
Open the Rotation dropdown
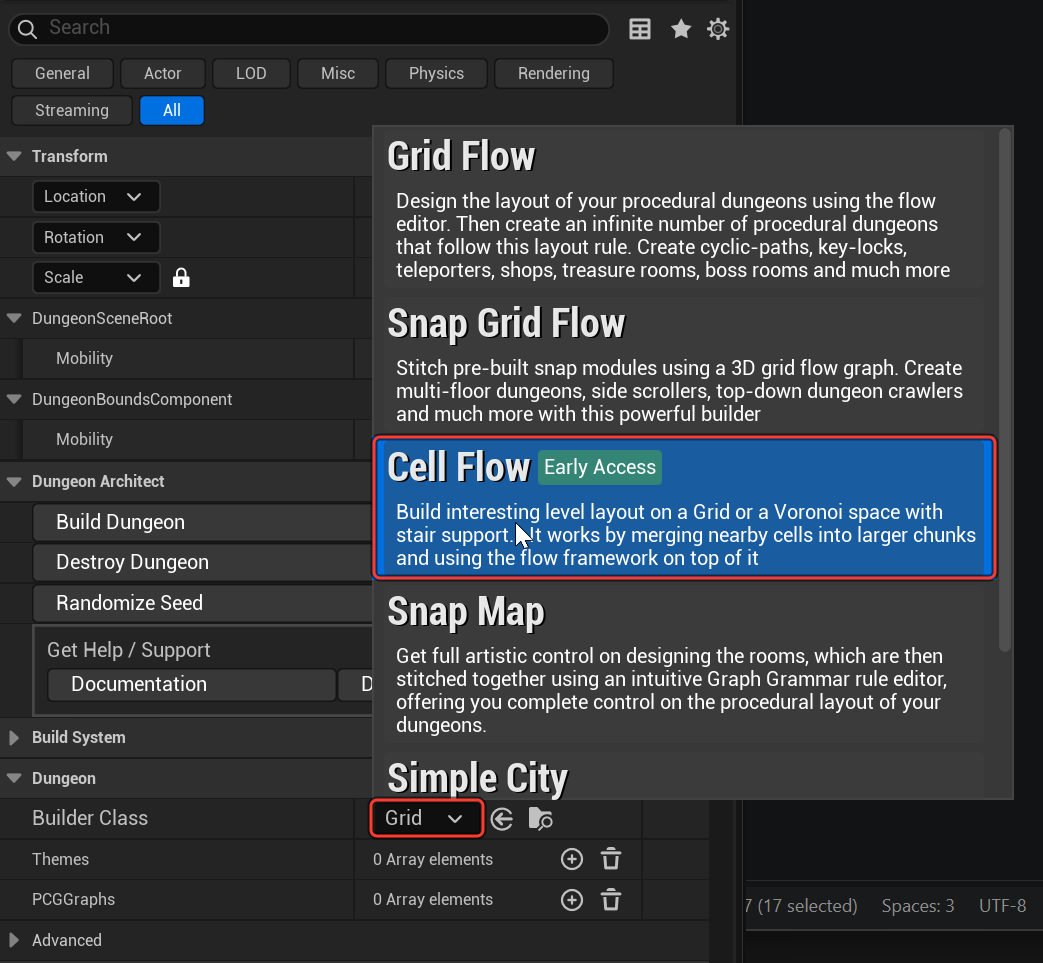[x=96, y=237]
